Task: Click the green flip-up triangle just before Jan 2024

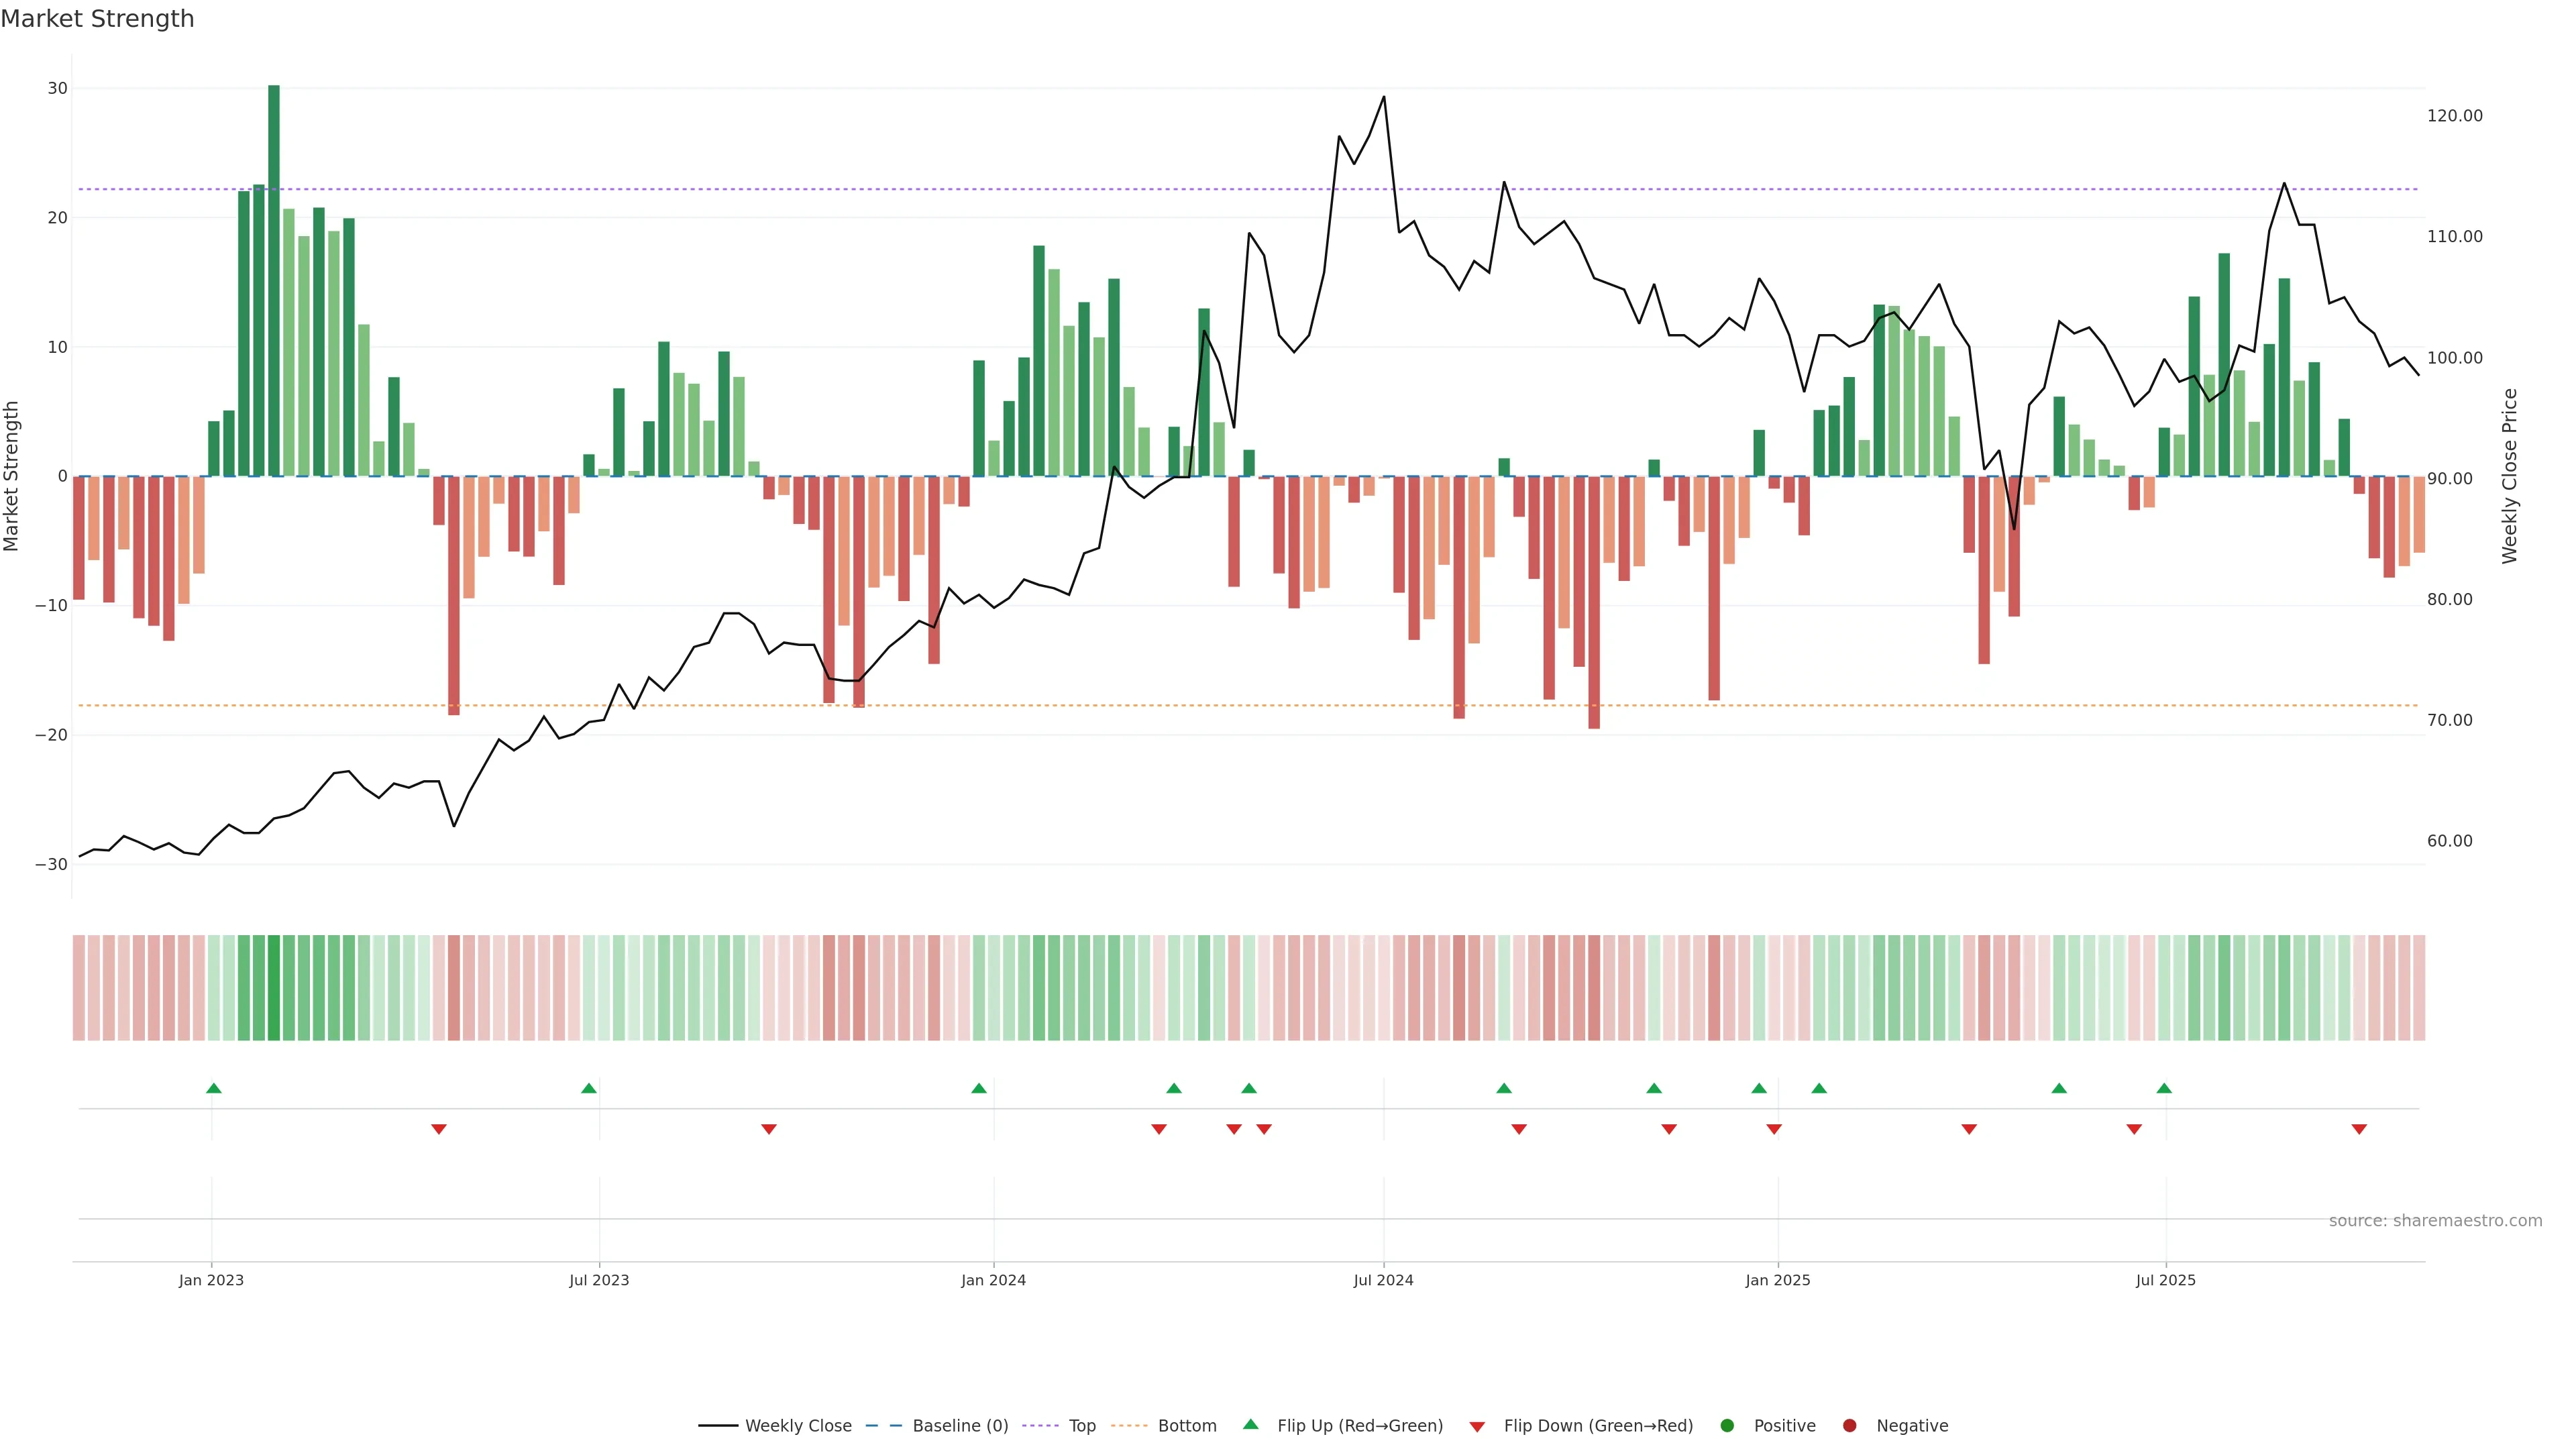Action: tap(979, 1088)
